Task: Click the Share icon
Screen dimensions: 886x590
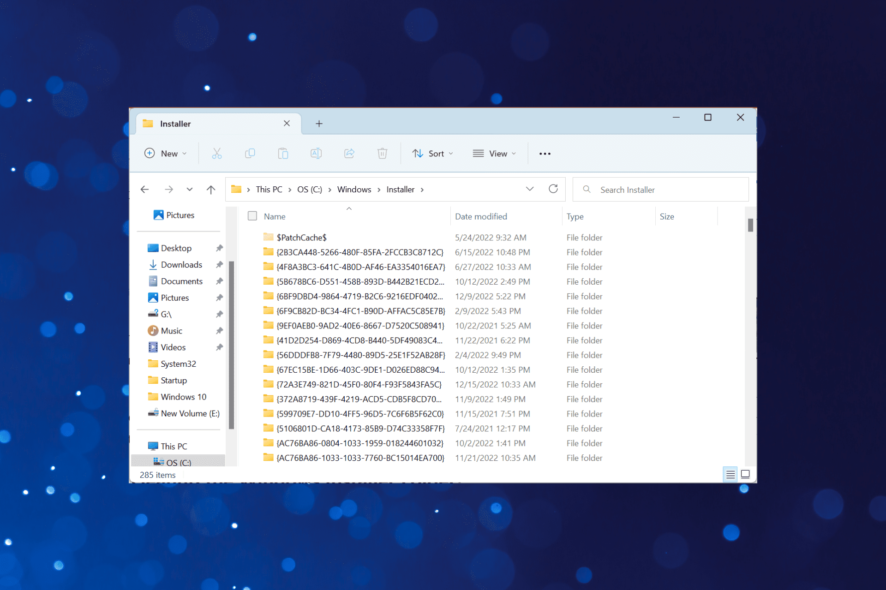Action: (x=348, y=153)
